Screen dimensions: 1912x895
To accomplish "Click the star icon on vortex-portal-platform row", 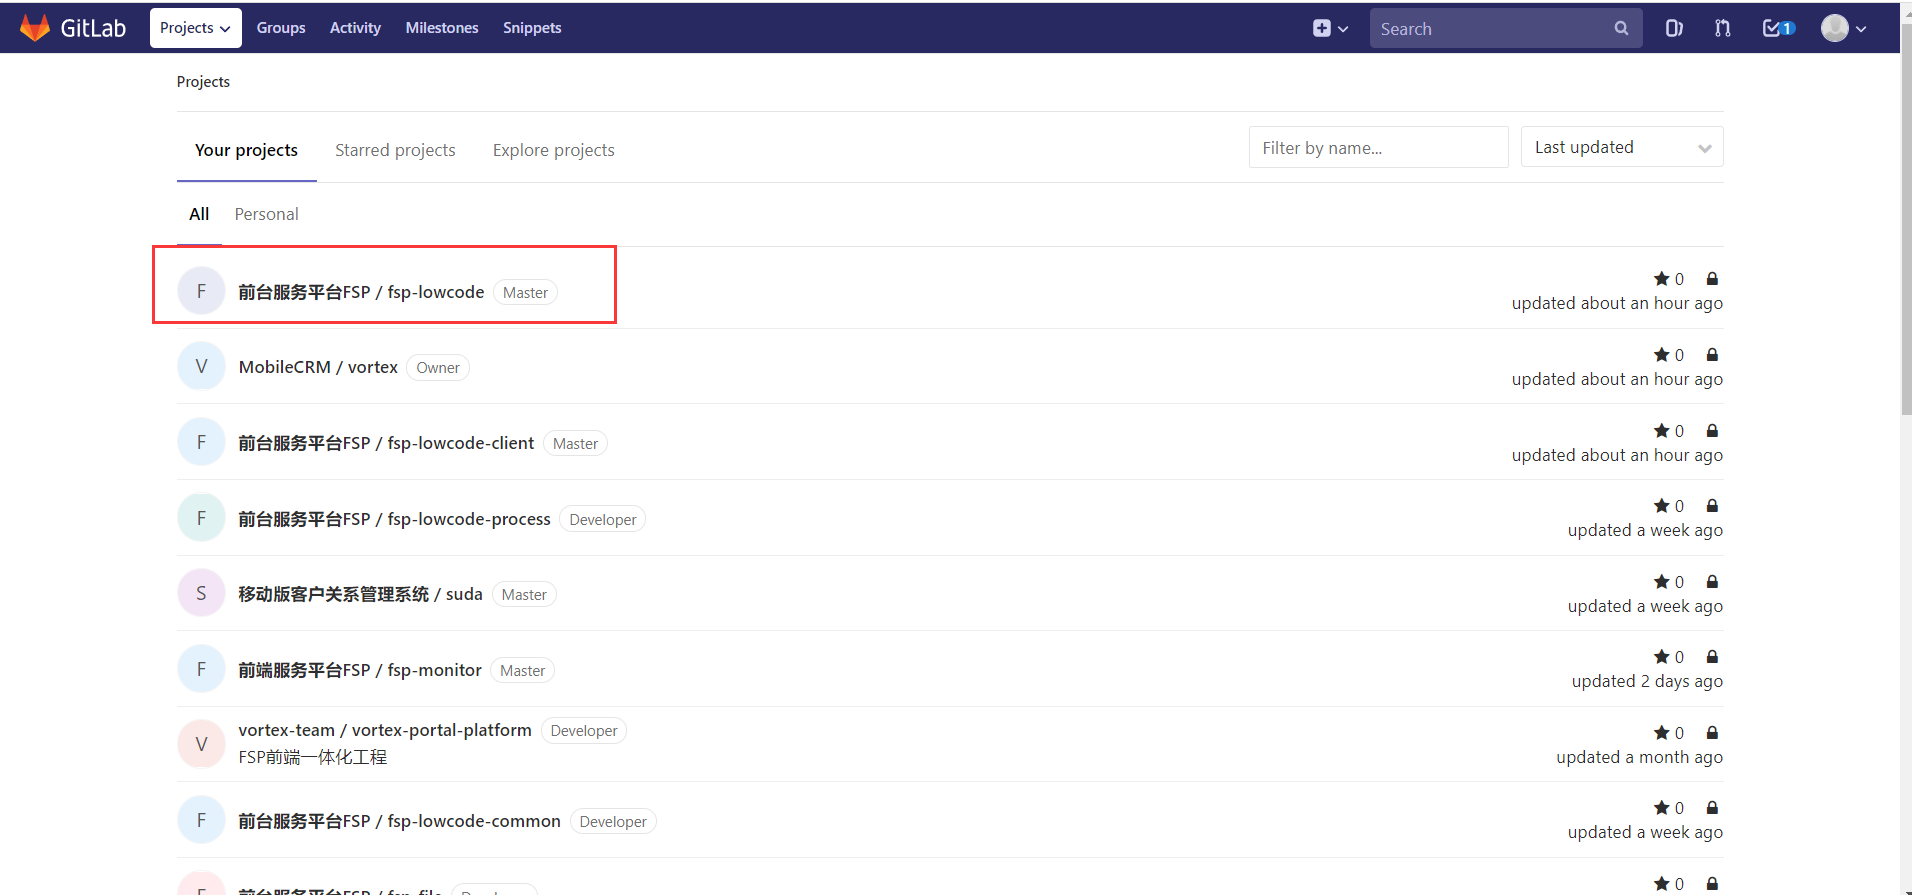I will click(1661, 733).
